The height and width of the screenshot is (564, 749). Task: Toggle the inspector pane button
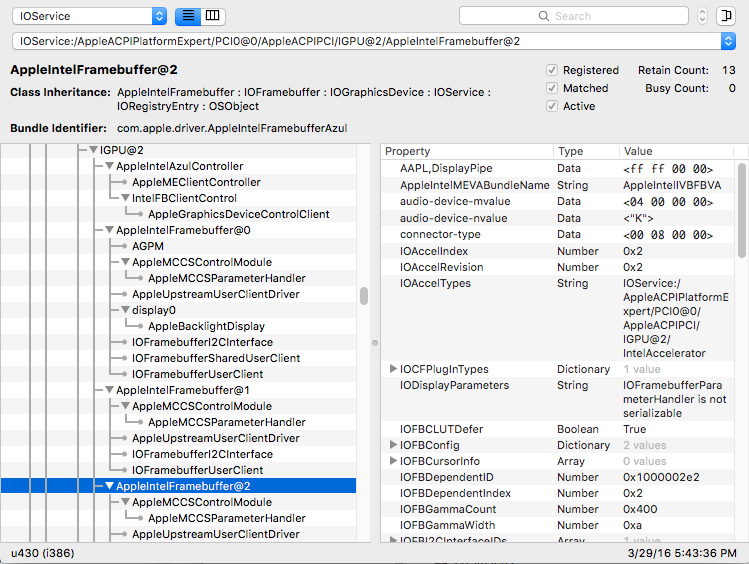click(726, 16)
